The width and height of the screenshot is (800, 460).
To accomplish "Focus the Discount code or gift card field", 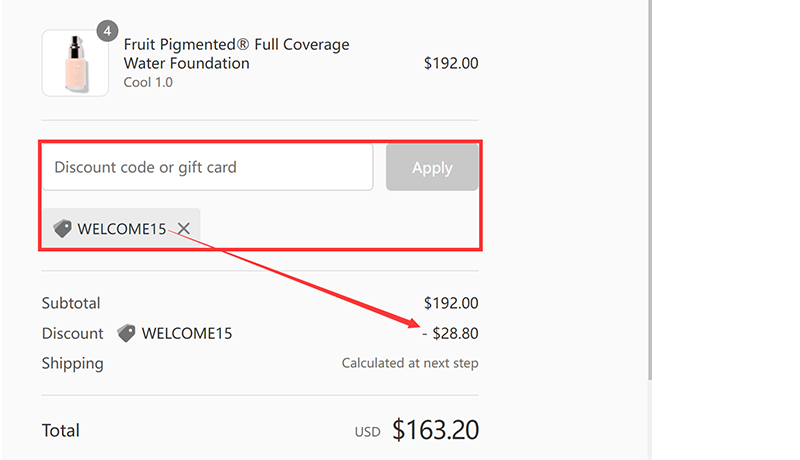I will click(x=207, y=167).
